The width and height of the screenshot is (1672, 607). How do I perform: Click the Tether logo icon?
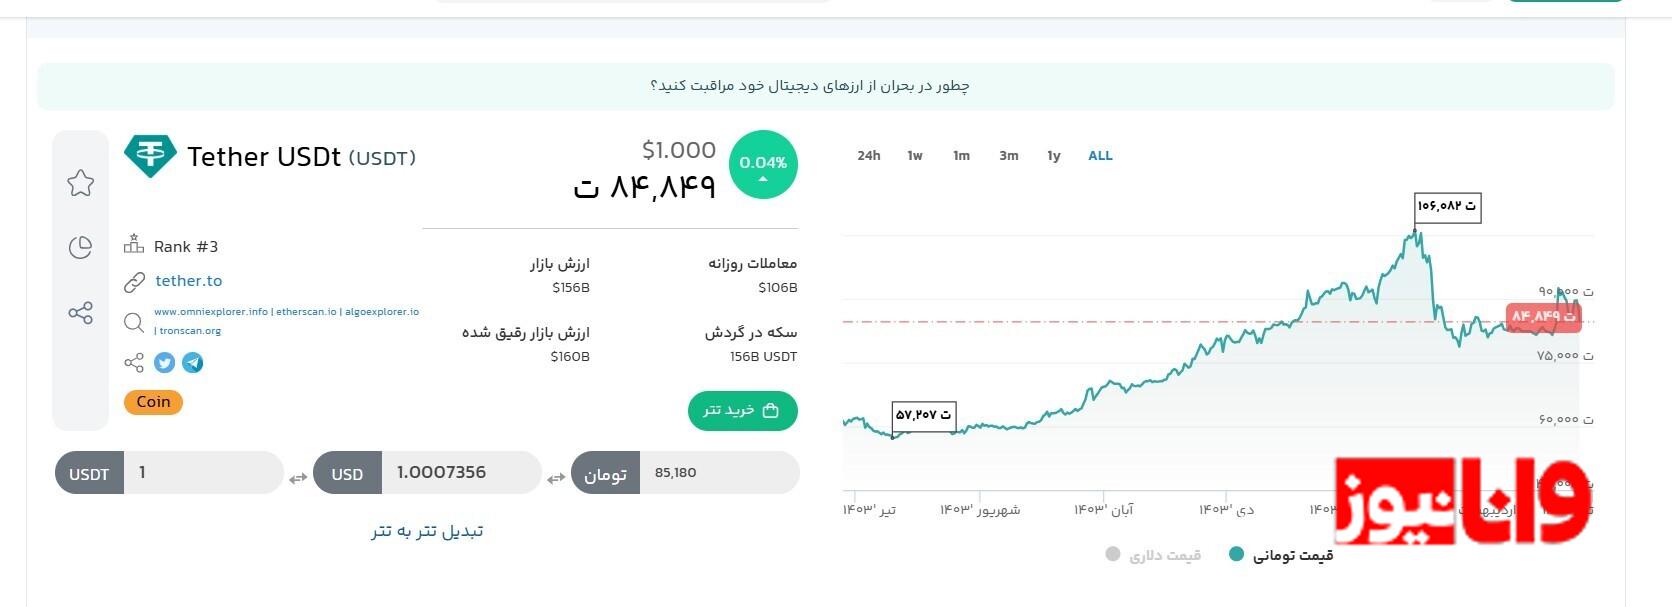pyautogui.click(x=150, y=156)
